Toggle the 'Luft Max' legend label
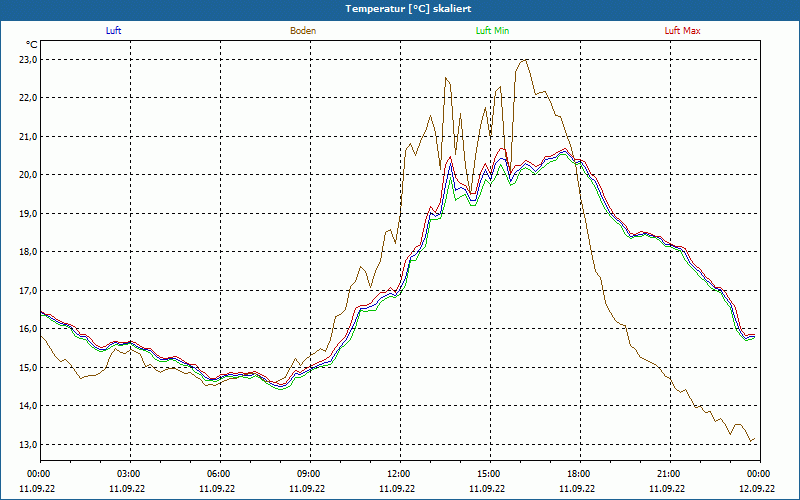800x500 pixels. (x=683, y=31)
